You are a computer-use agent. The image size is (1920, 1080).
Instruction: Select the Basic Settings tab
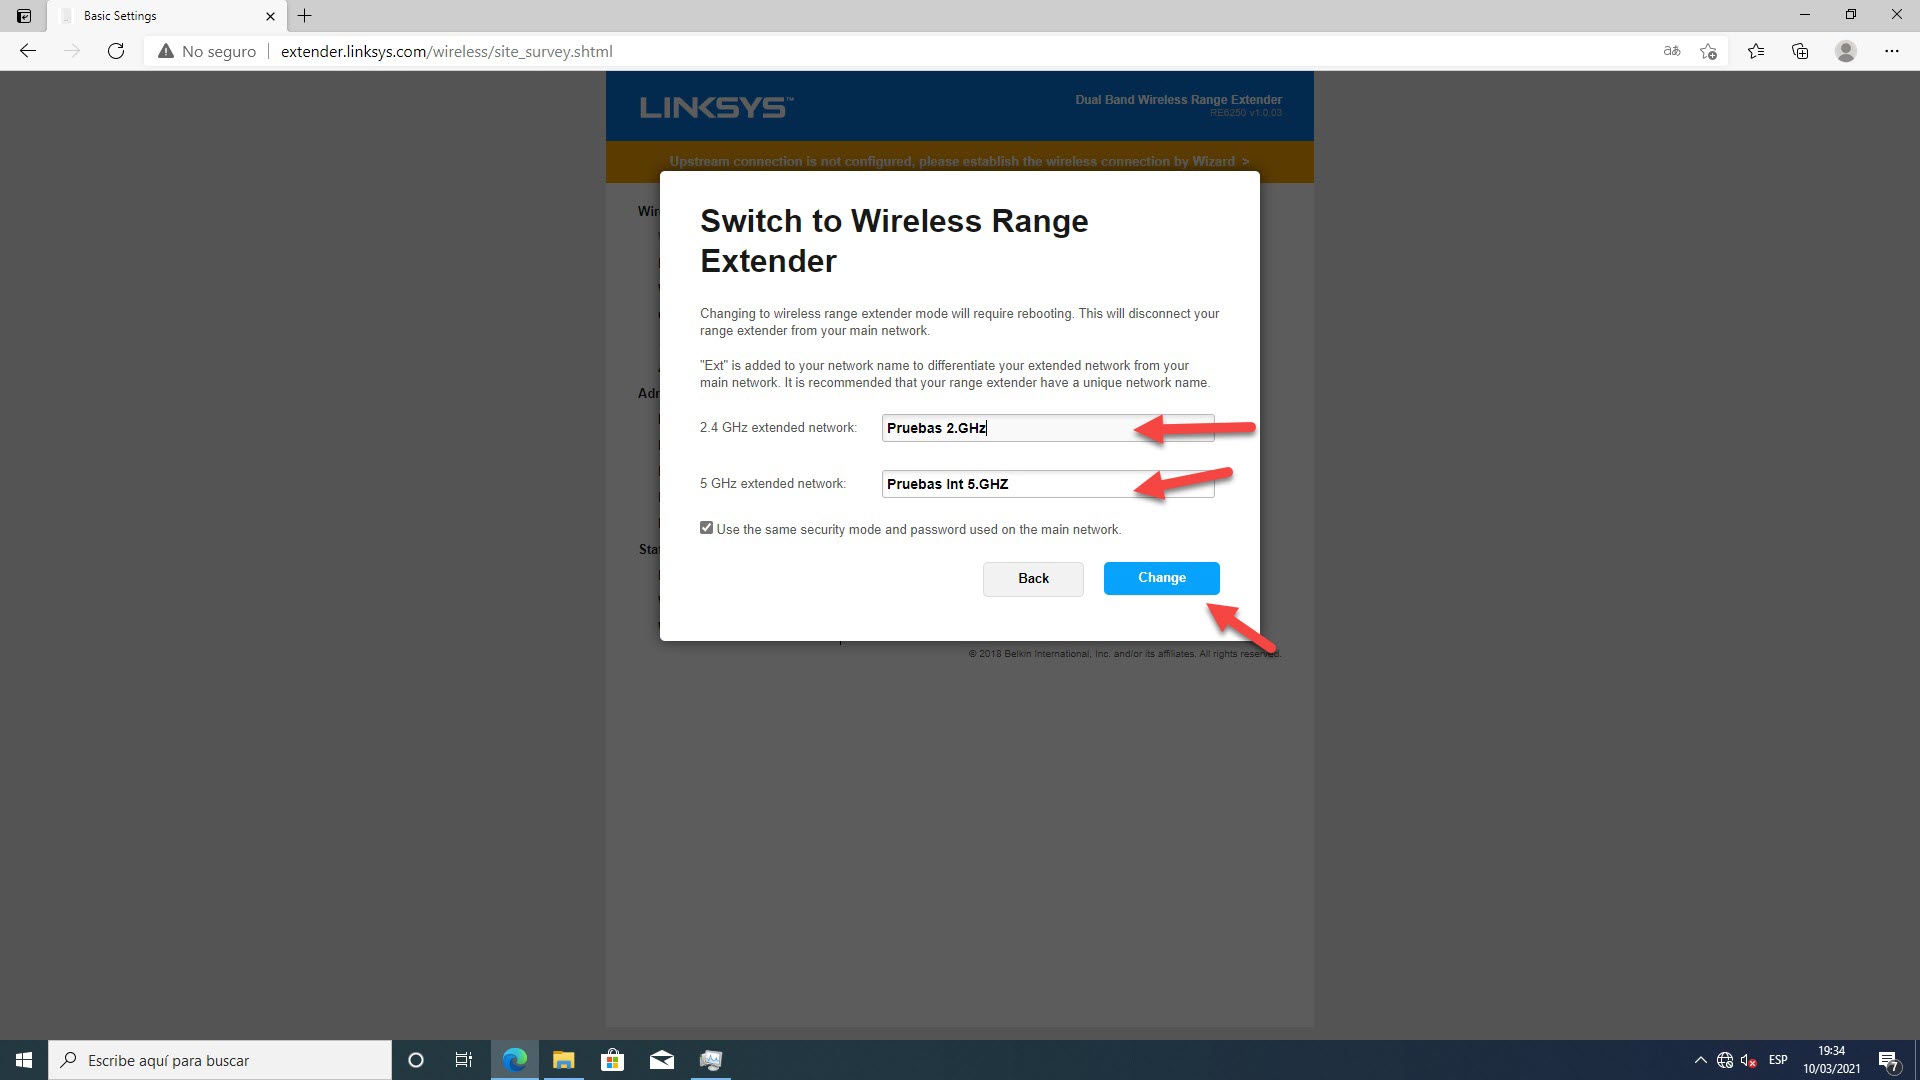coord(160,16)
